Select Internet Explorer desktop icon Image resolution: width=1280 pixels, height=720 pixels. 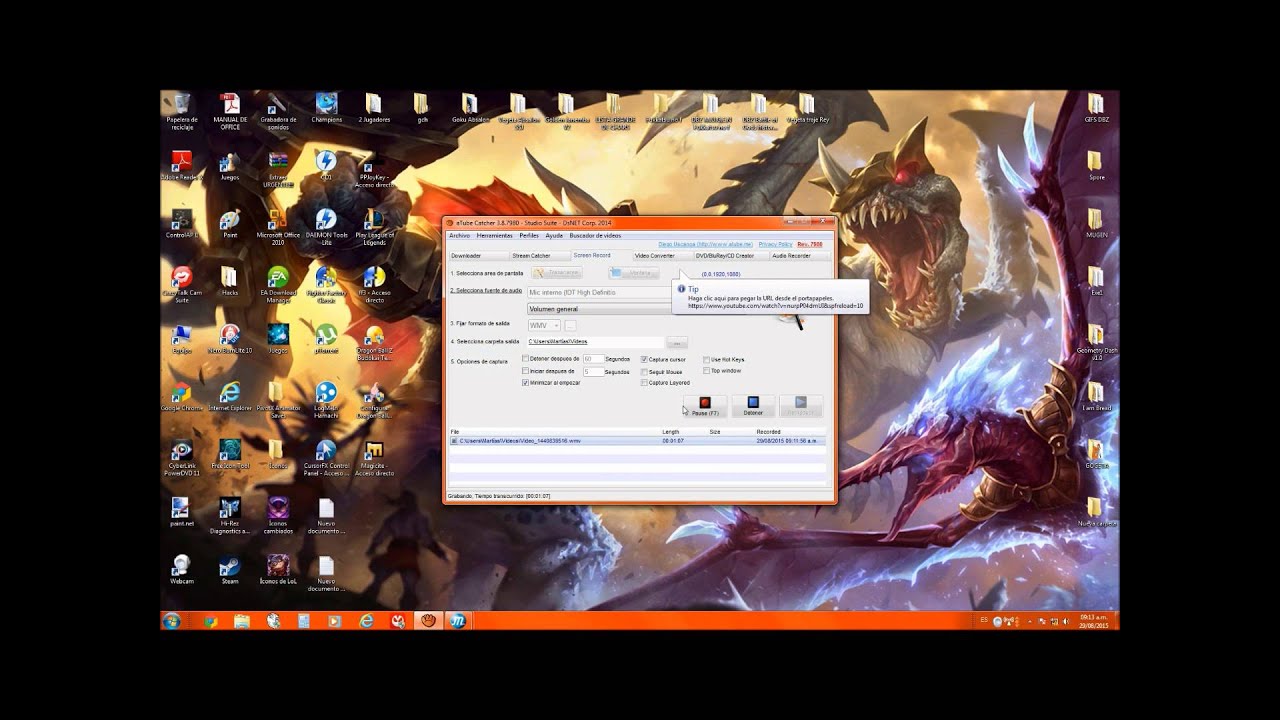(x=230, y=397)
